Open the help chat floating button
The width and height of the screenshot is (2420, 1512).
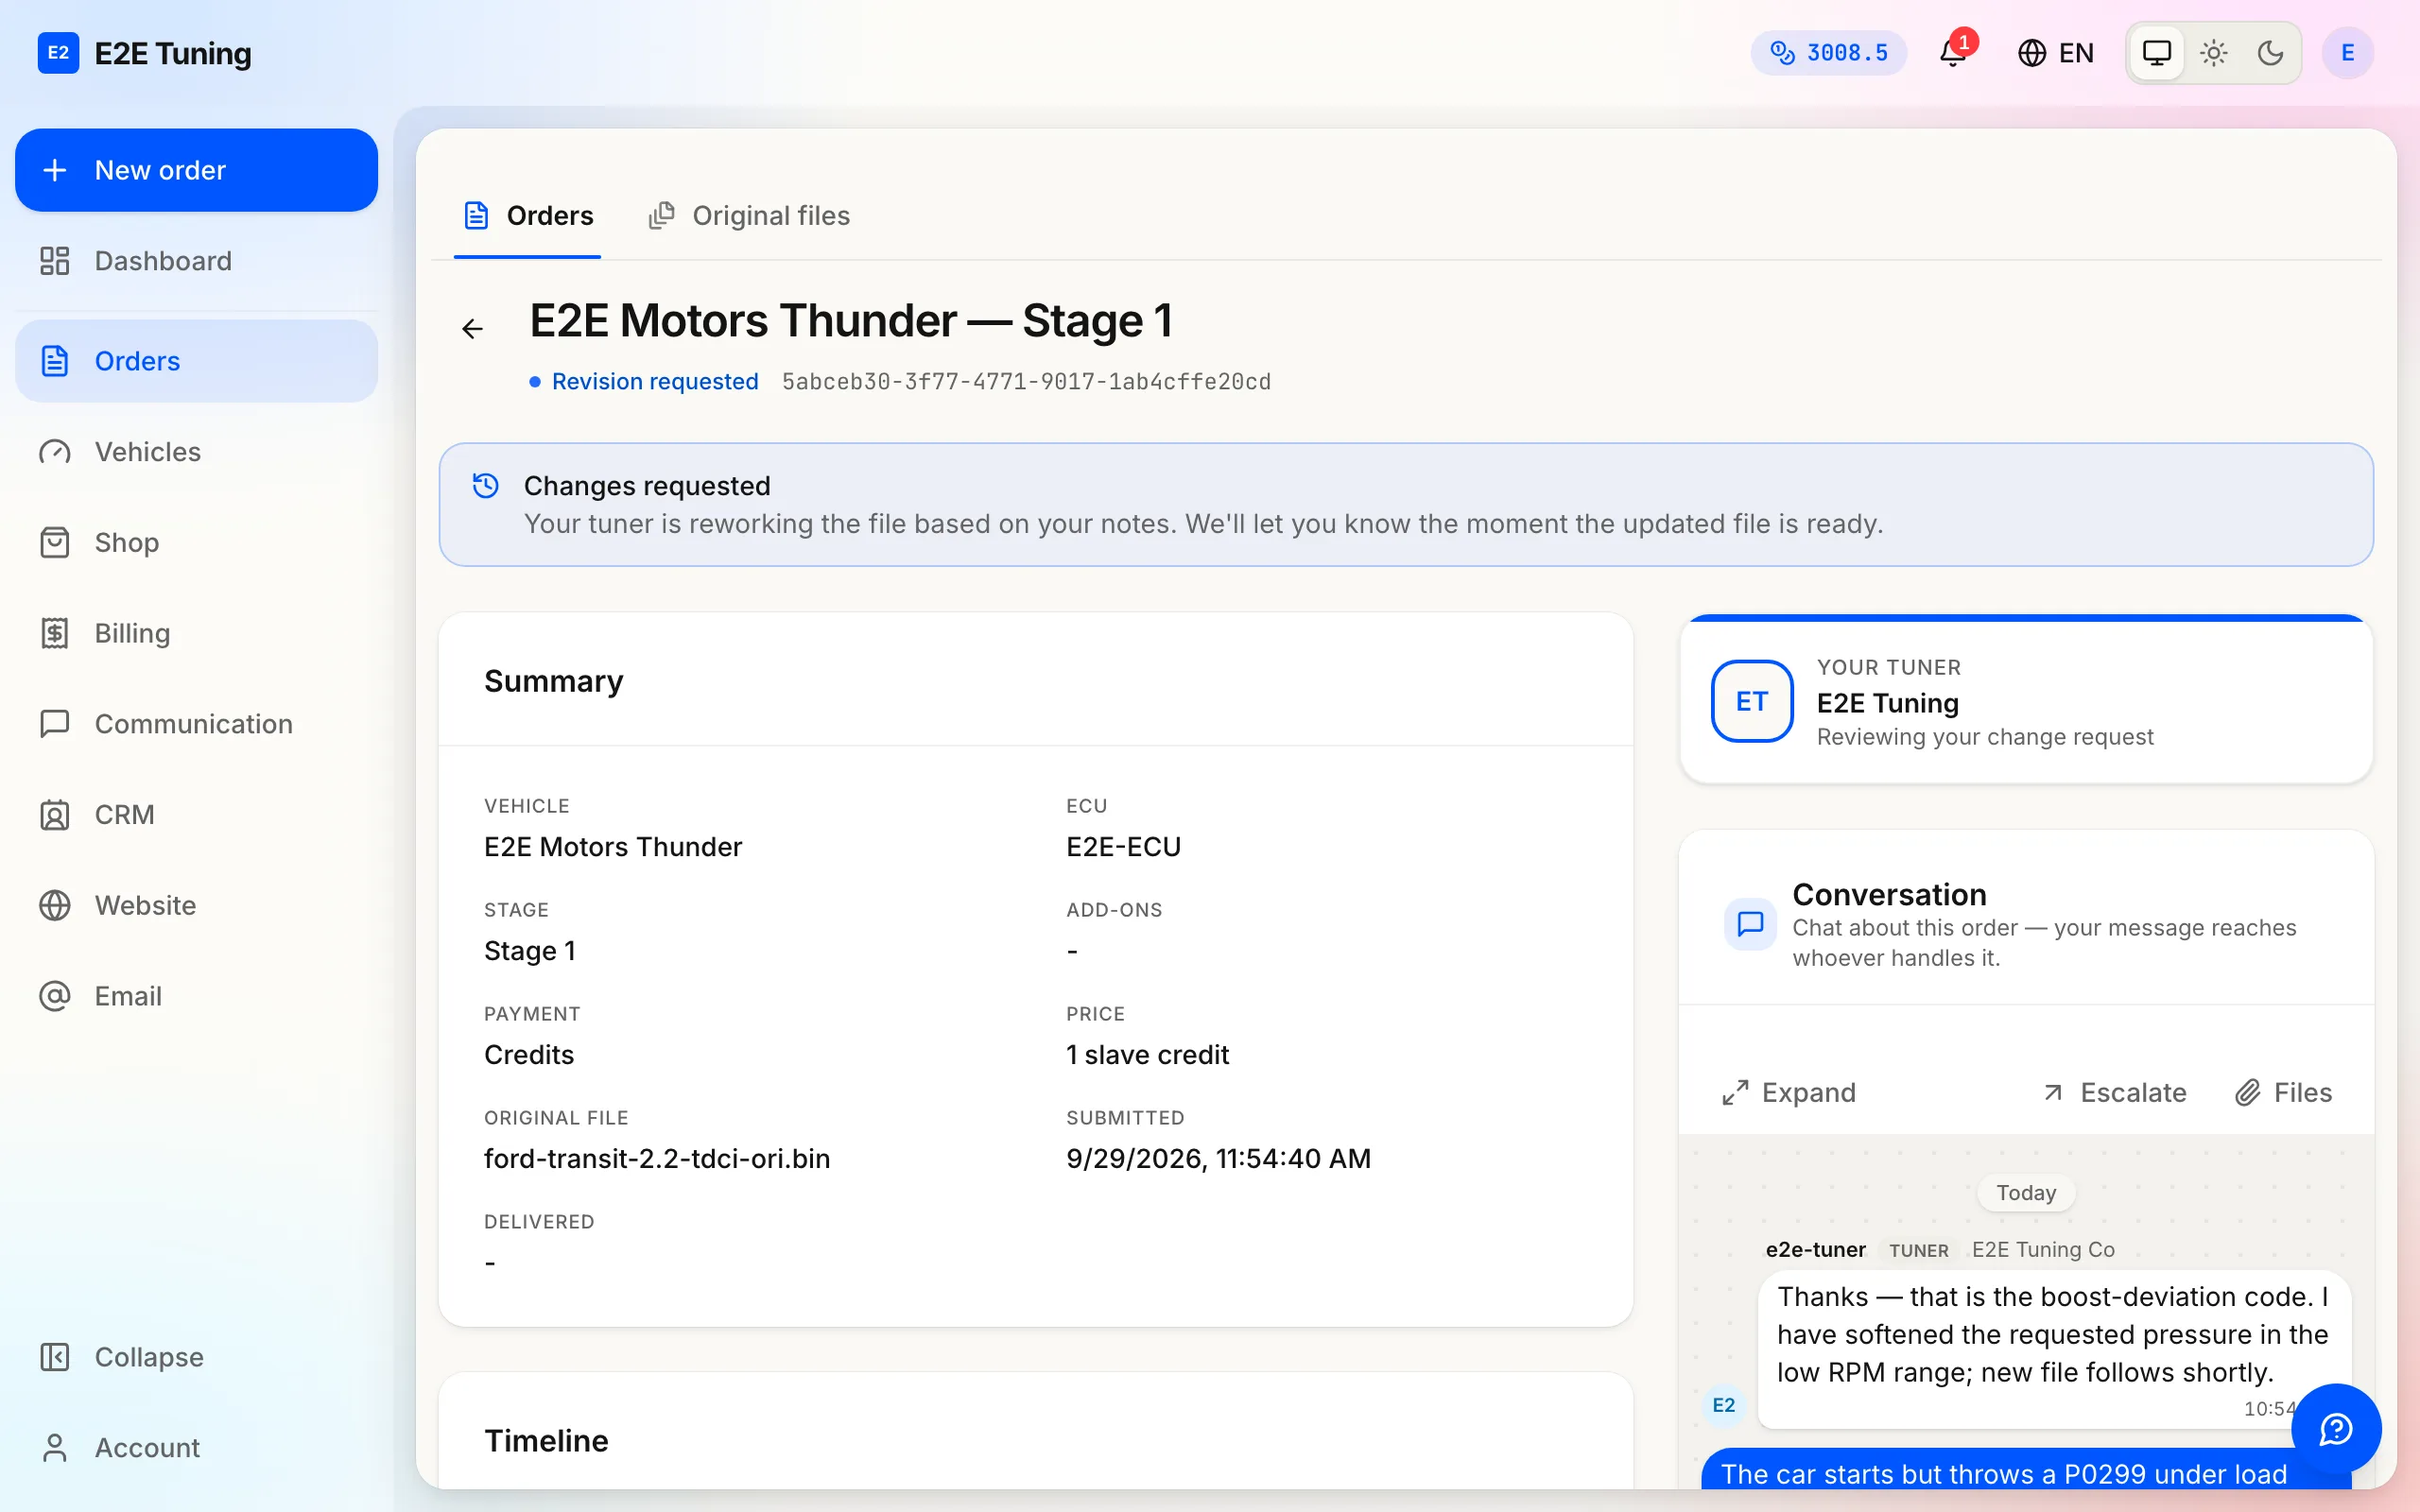pos(2336,1429)
